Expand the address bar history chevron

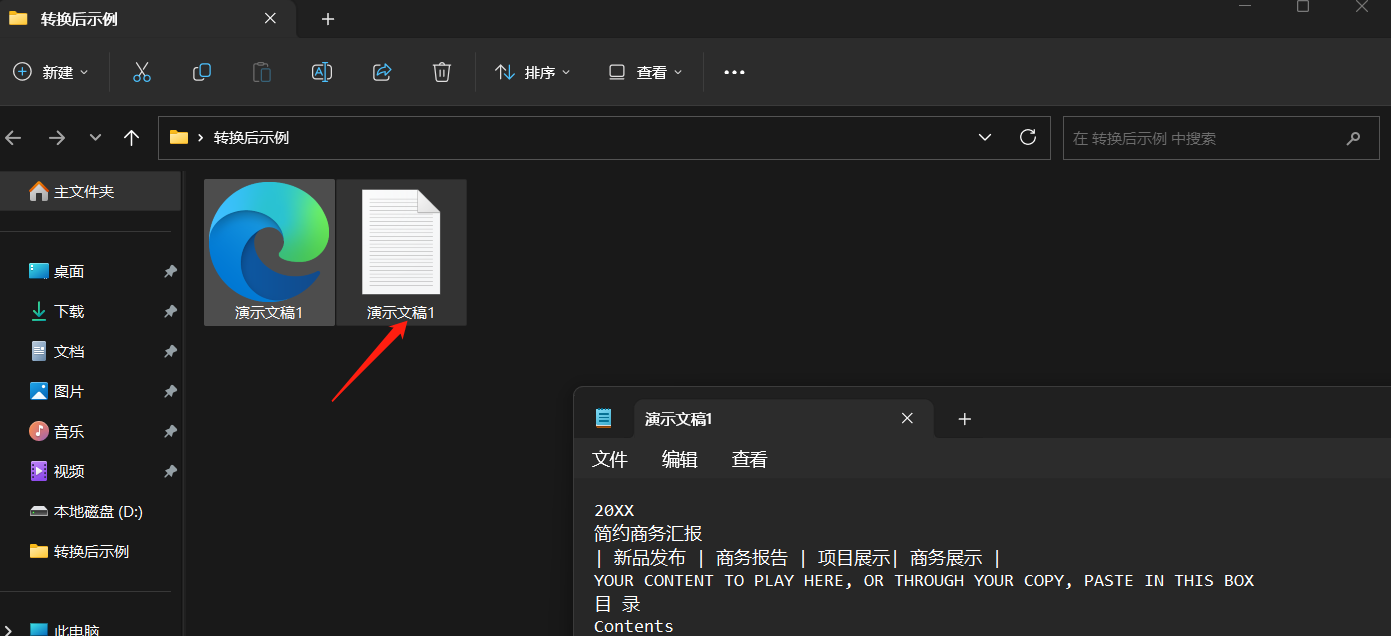pyautogui.click(x=985, y=137)
